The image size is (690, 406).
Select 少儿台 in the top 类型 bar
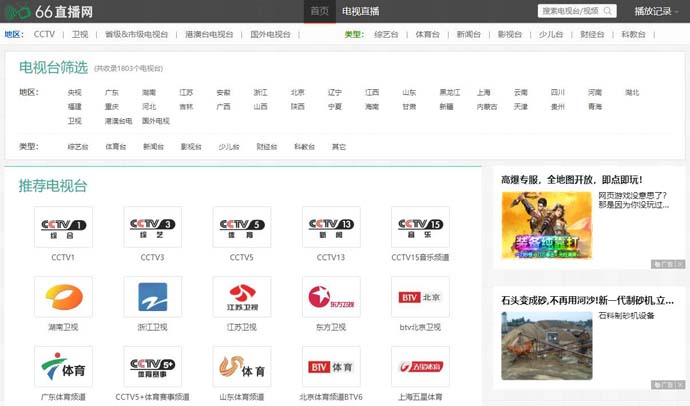pos(551,34)
